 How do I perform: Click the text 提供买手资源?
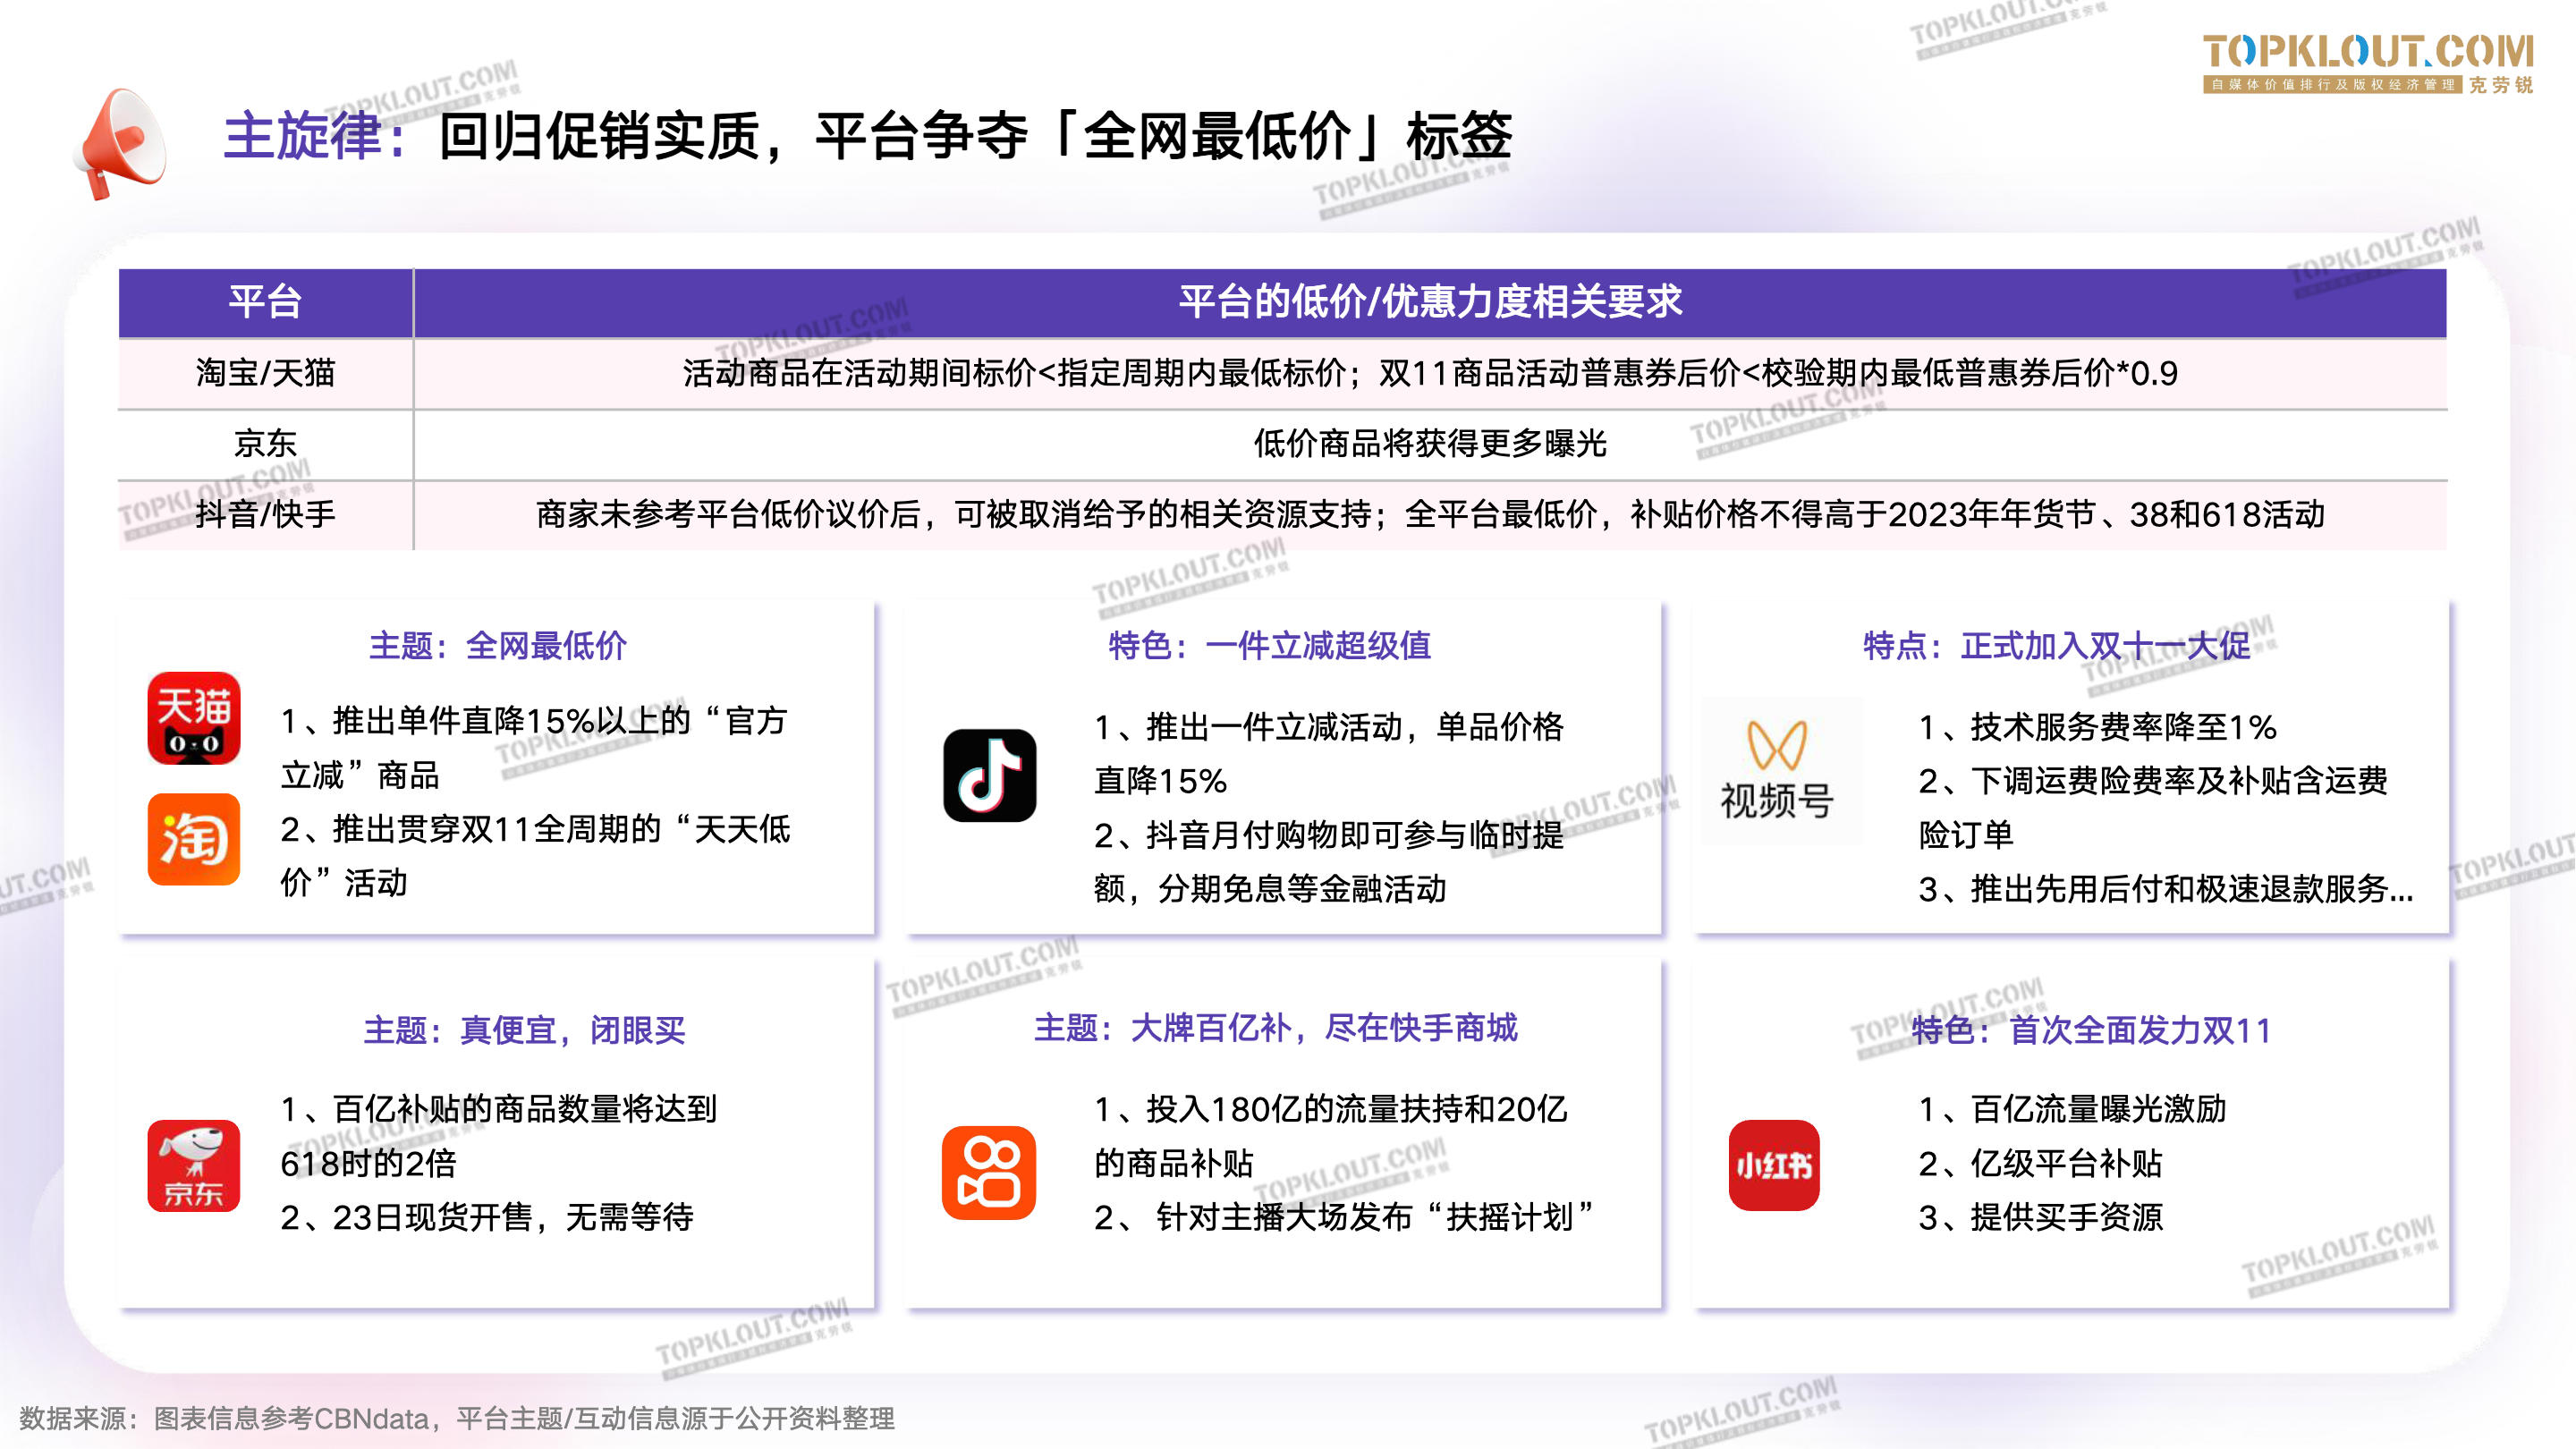point(2040,1217)
